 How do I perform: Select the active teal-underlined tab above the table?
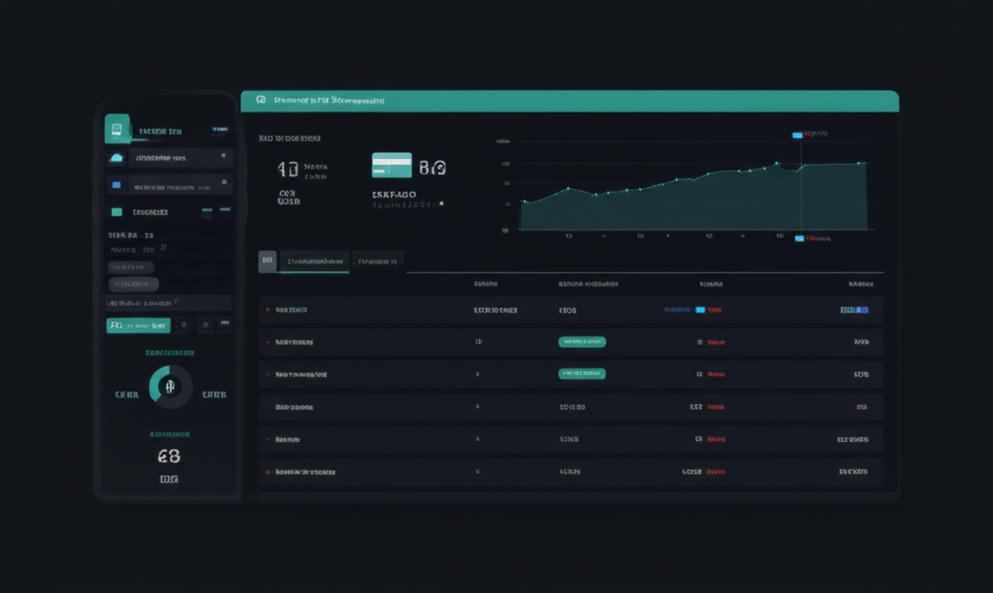click(x=315, y=262)
